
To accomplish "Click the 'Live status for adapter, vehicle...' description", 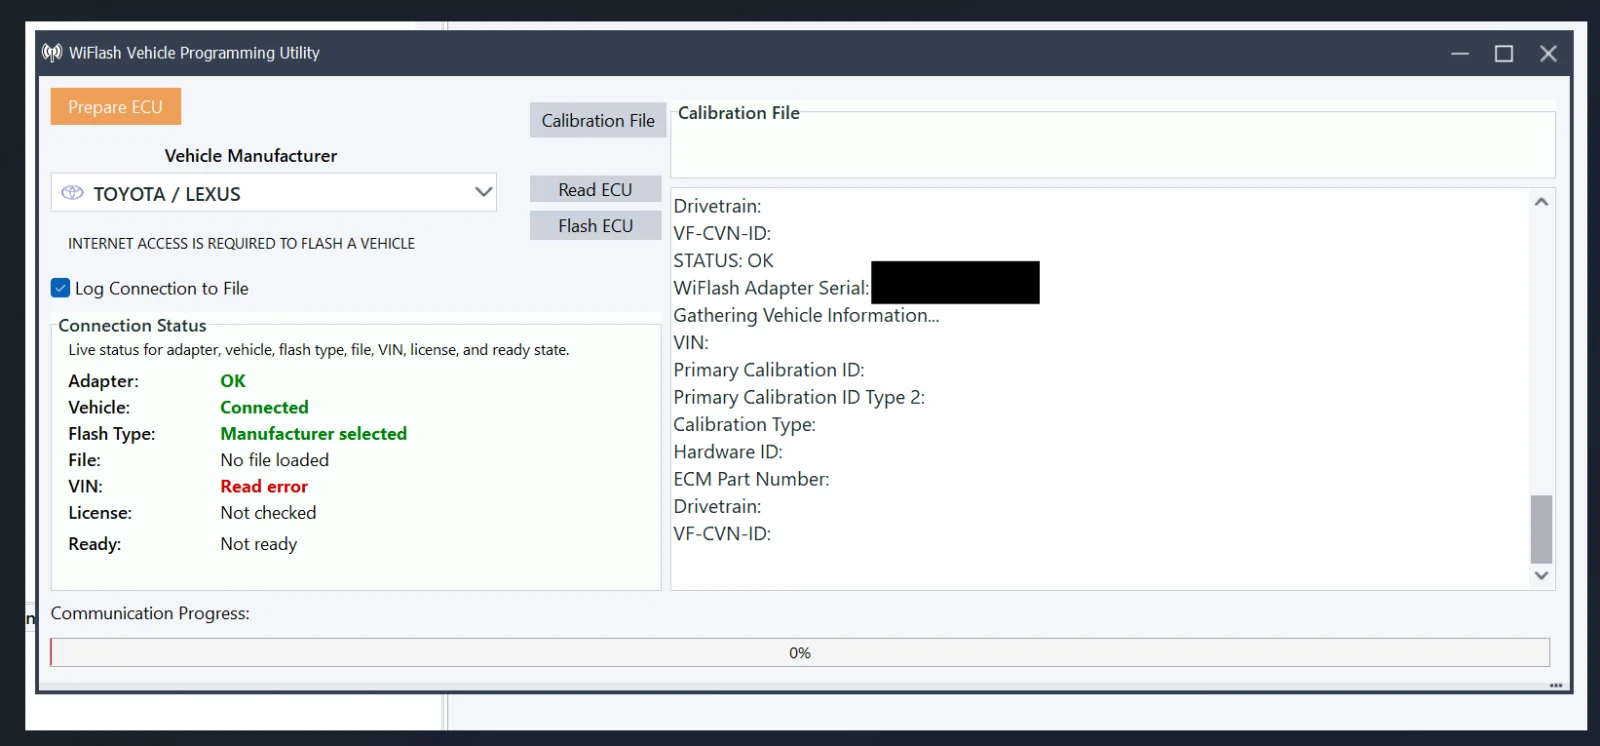I will [x=319, y=350].
